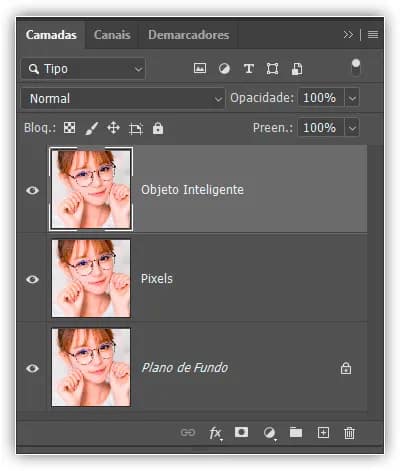The height and width of the screenshot is (471, 400).
Task: Open the Normal blend mode dropdown
Action: [123, 99]
